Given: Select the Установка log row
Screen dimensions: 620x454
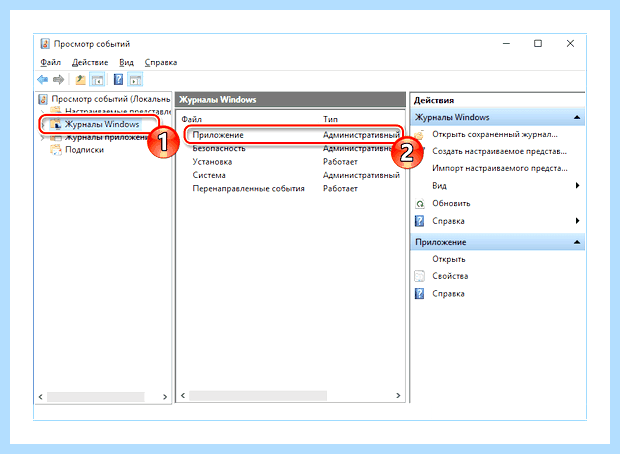Looking at the screenshot, I should click(293, 162).
